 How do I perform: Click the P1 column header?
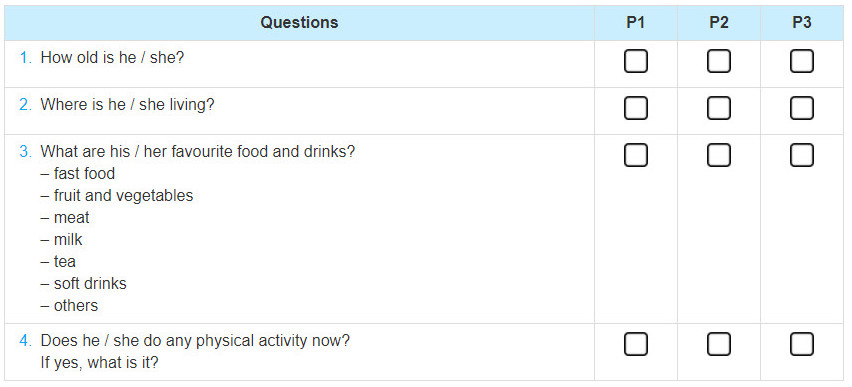pyautogui.click(x=635, y=23)
